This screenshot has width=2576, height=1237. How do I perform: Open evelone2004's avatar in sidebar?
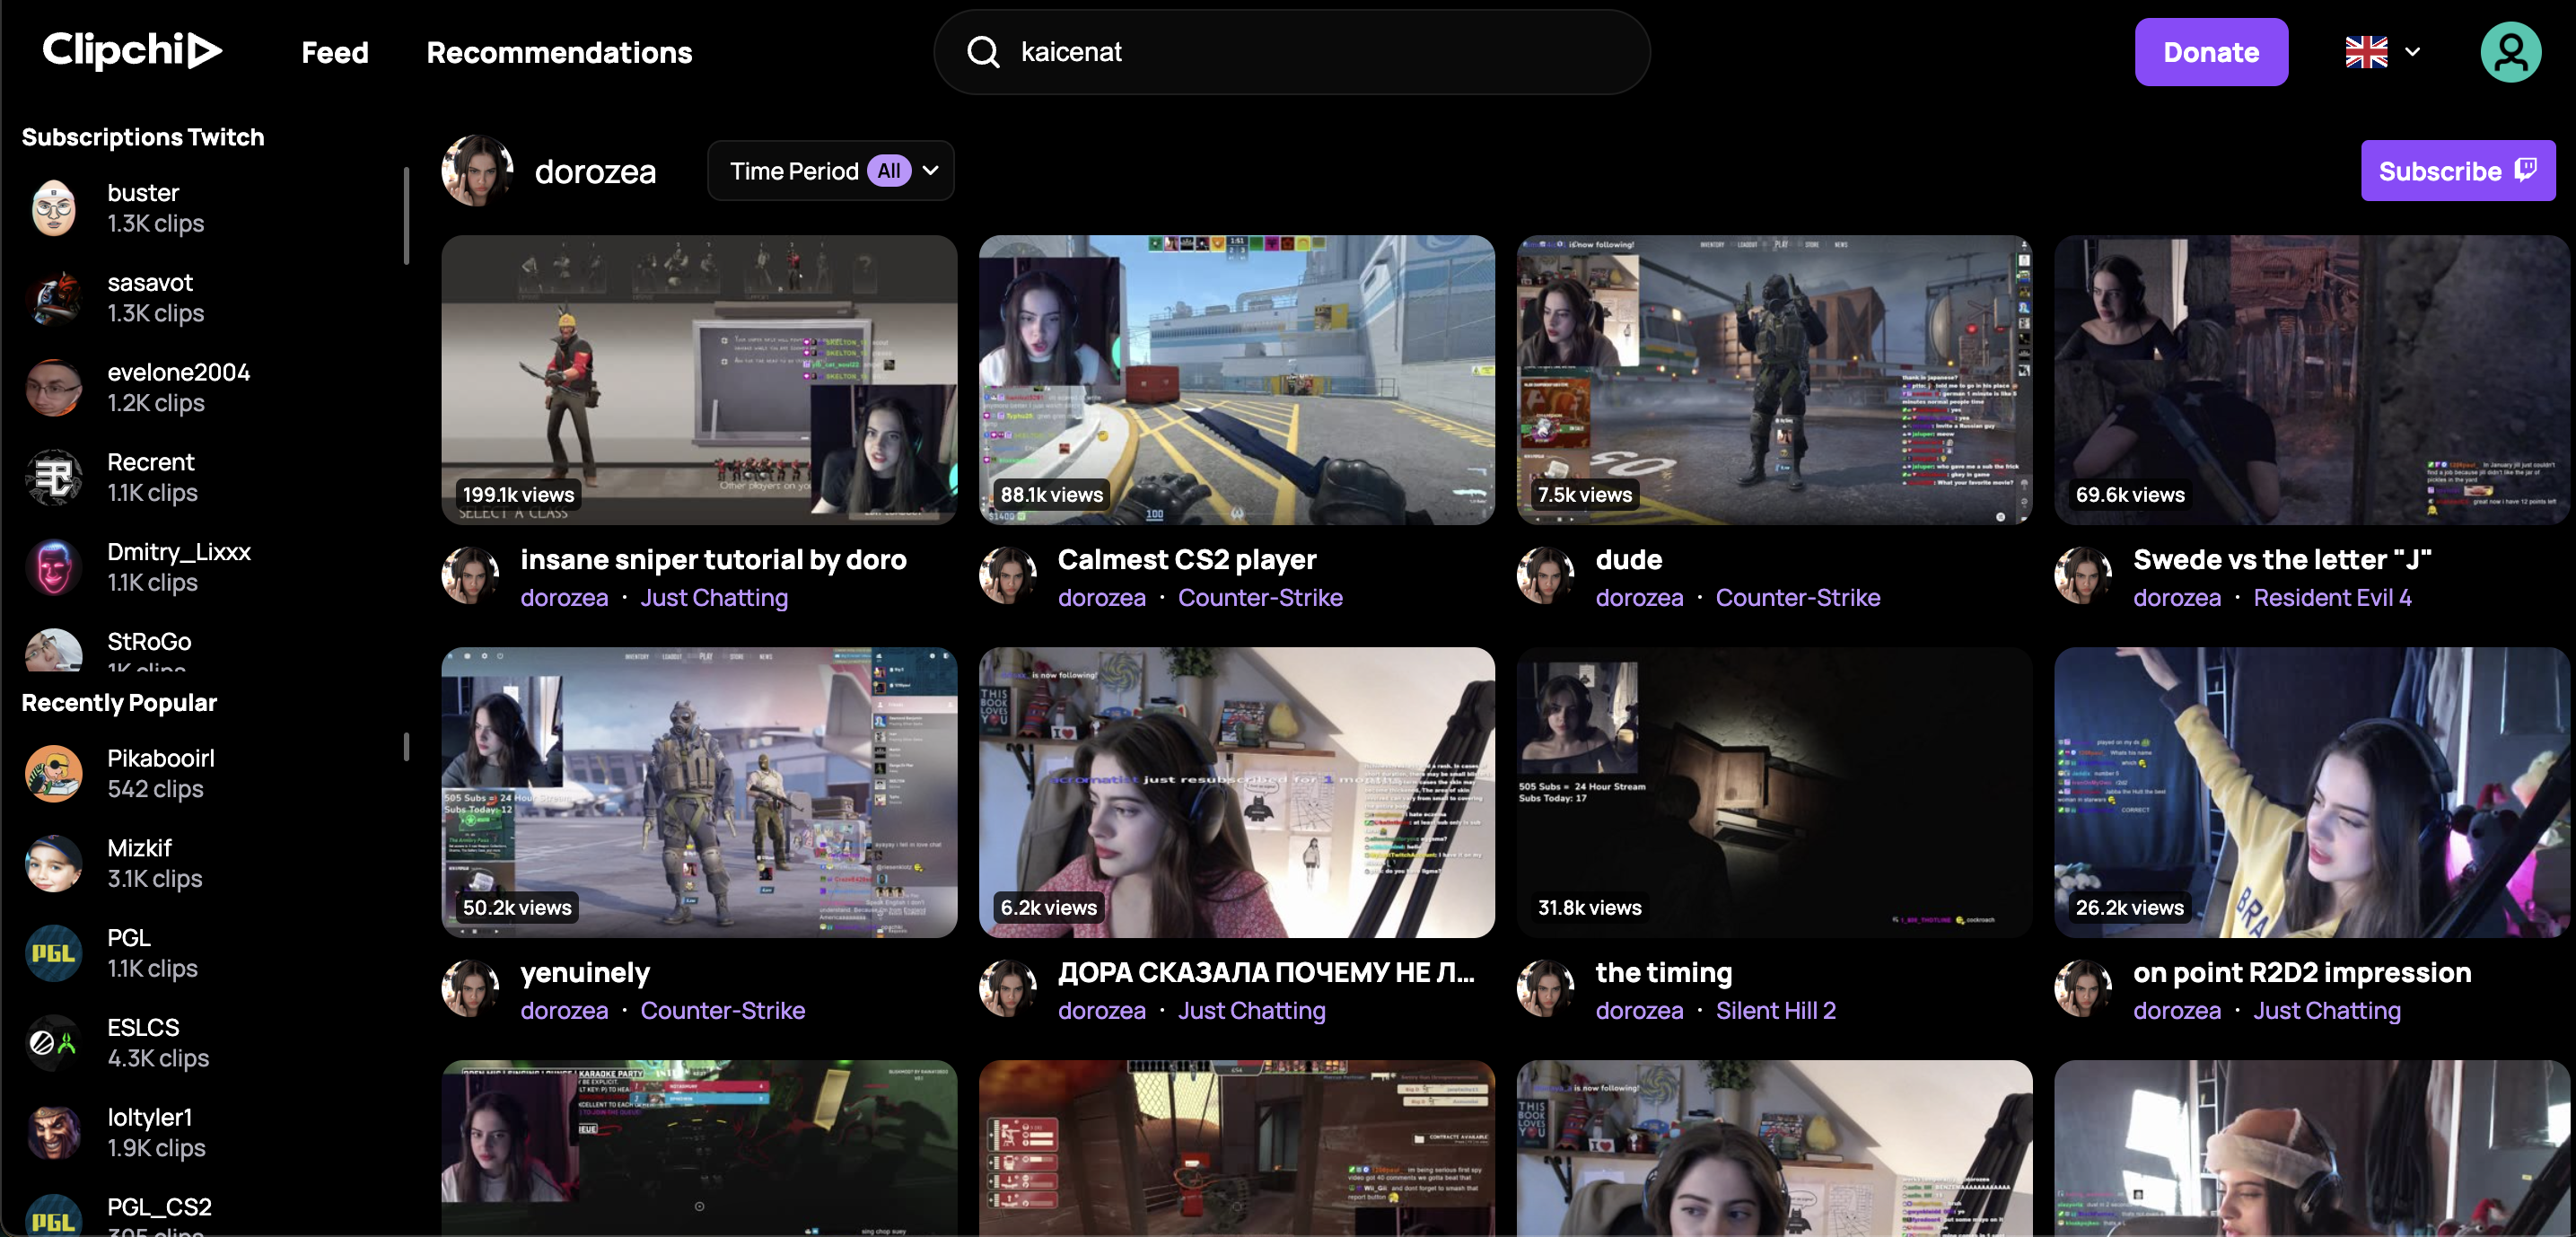[x=54, y=388]
